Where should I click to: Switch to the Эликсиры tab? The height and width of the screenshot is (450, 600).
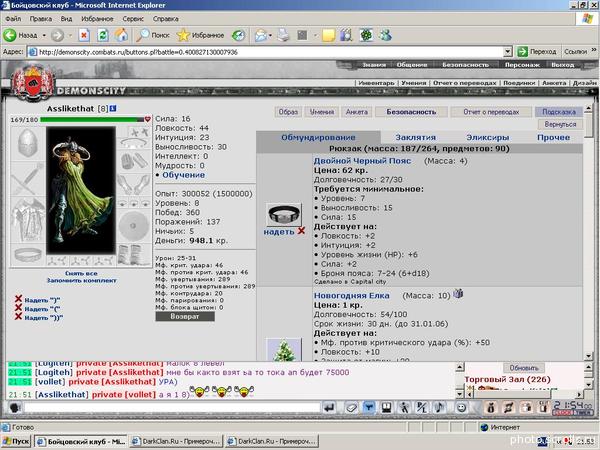(x=488, y=137)
